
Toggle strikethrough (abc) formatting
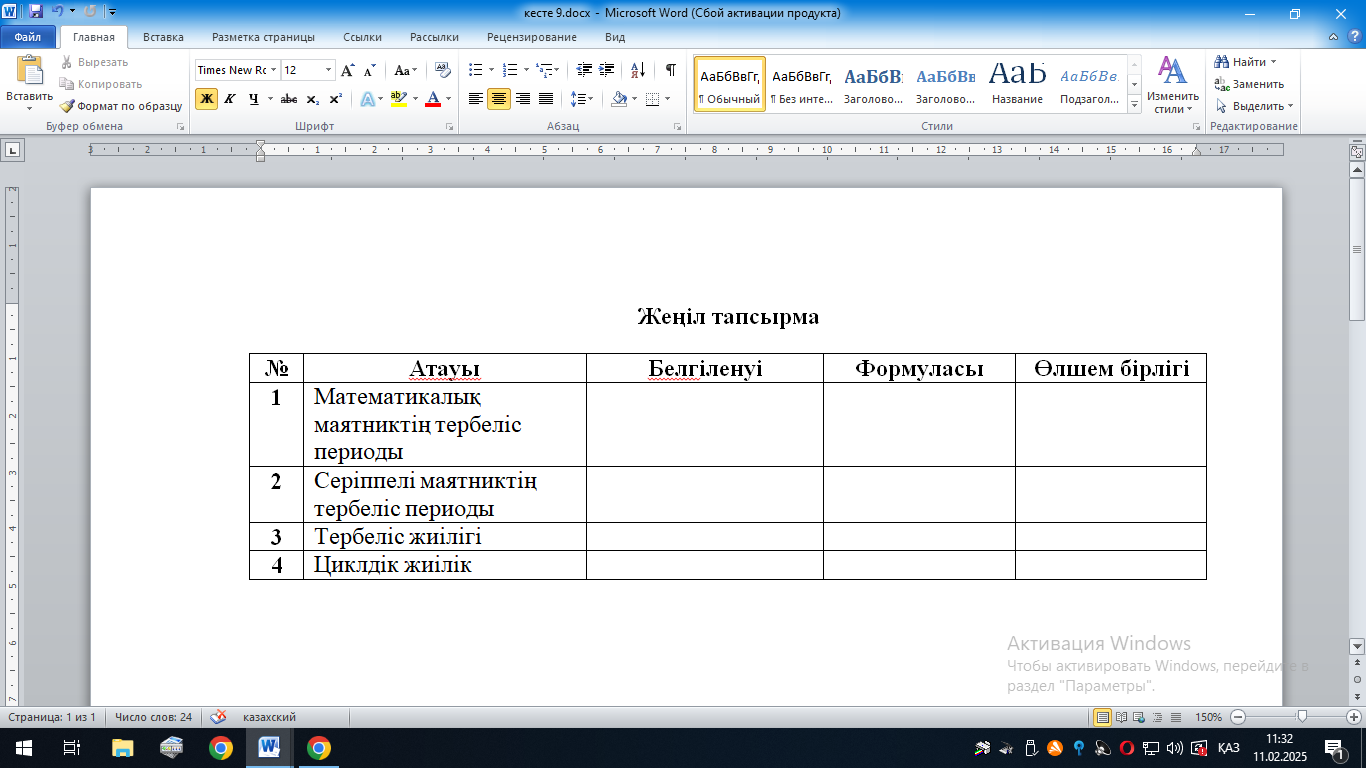pos(289,99)
